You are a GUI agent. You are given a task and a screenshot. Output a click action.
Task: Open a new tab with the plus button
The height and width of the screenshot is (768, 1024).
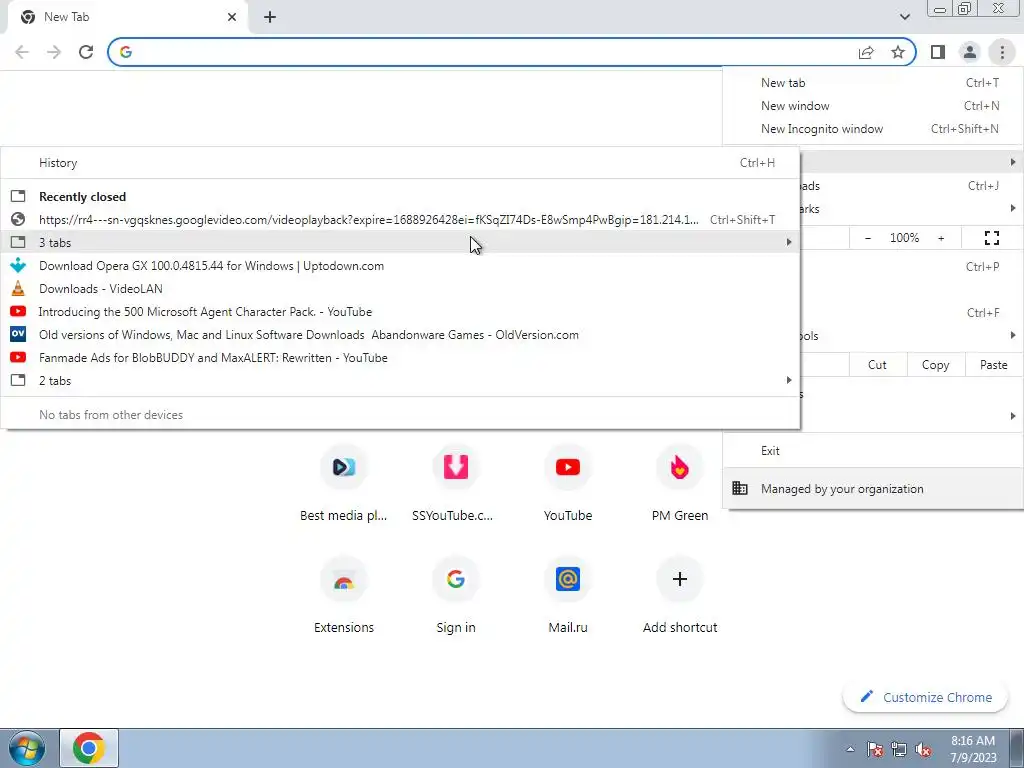click(x=270, y=17)
